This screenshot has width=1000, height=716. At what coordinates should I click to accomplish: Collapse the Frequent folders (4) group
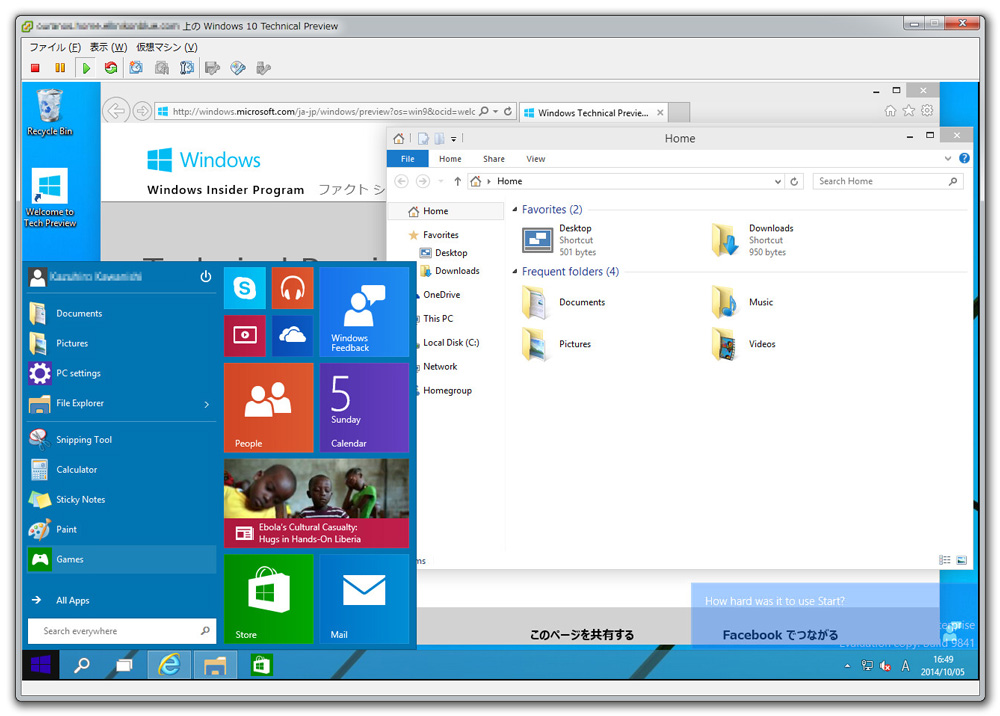tap(515, 272)
